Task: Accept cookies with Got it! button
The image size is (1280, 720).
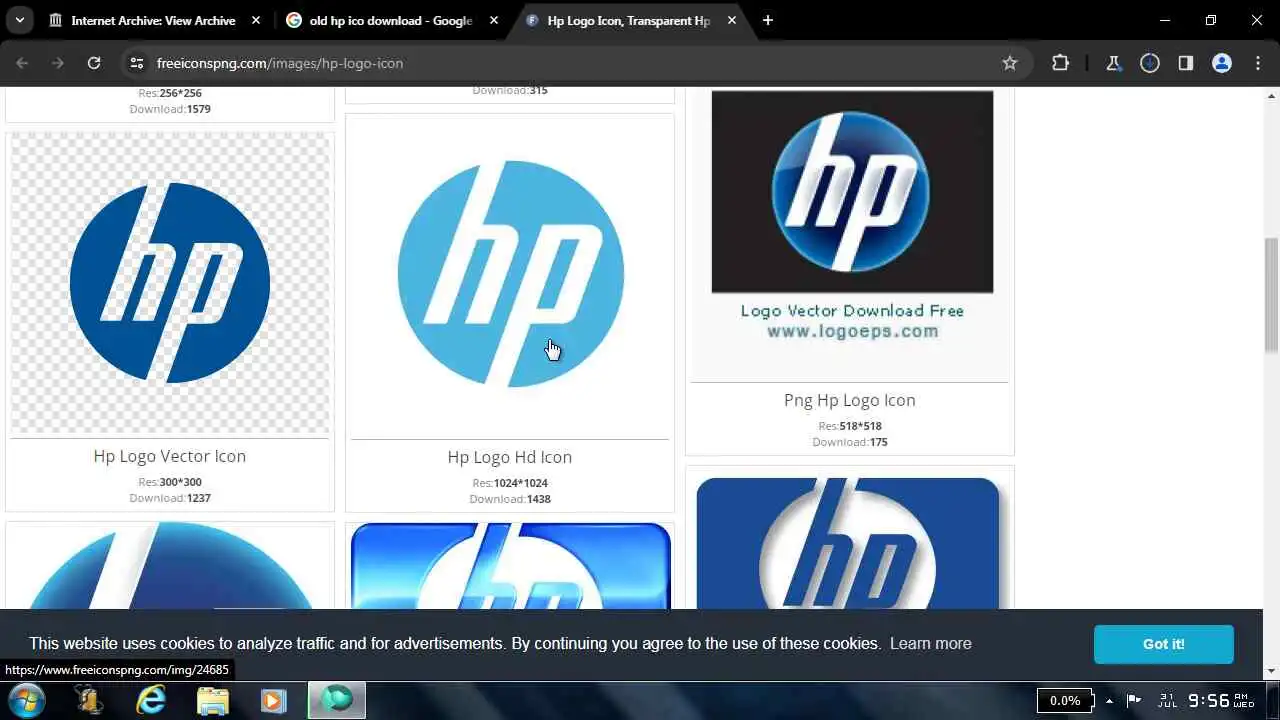Action: click(x=1164, y=644)
